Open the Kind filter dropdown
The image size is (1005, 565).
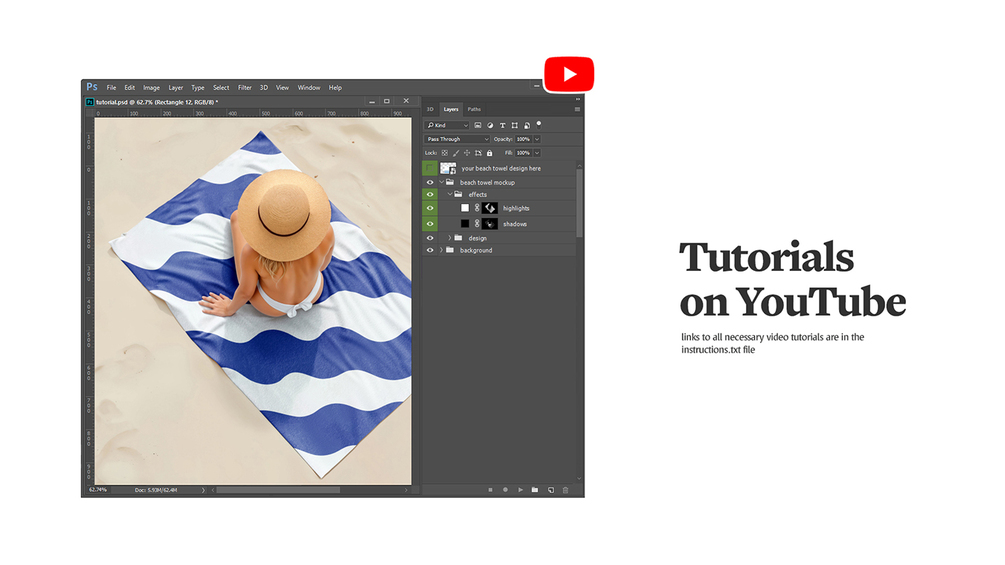point(447,126)
